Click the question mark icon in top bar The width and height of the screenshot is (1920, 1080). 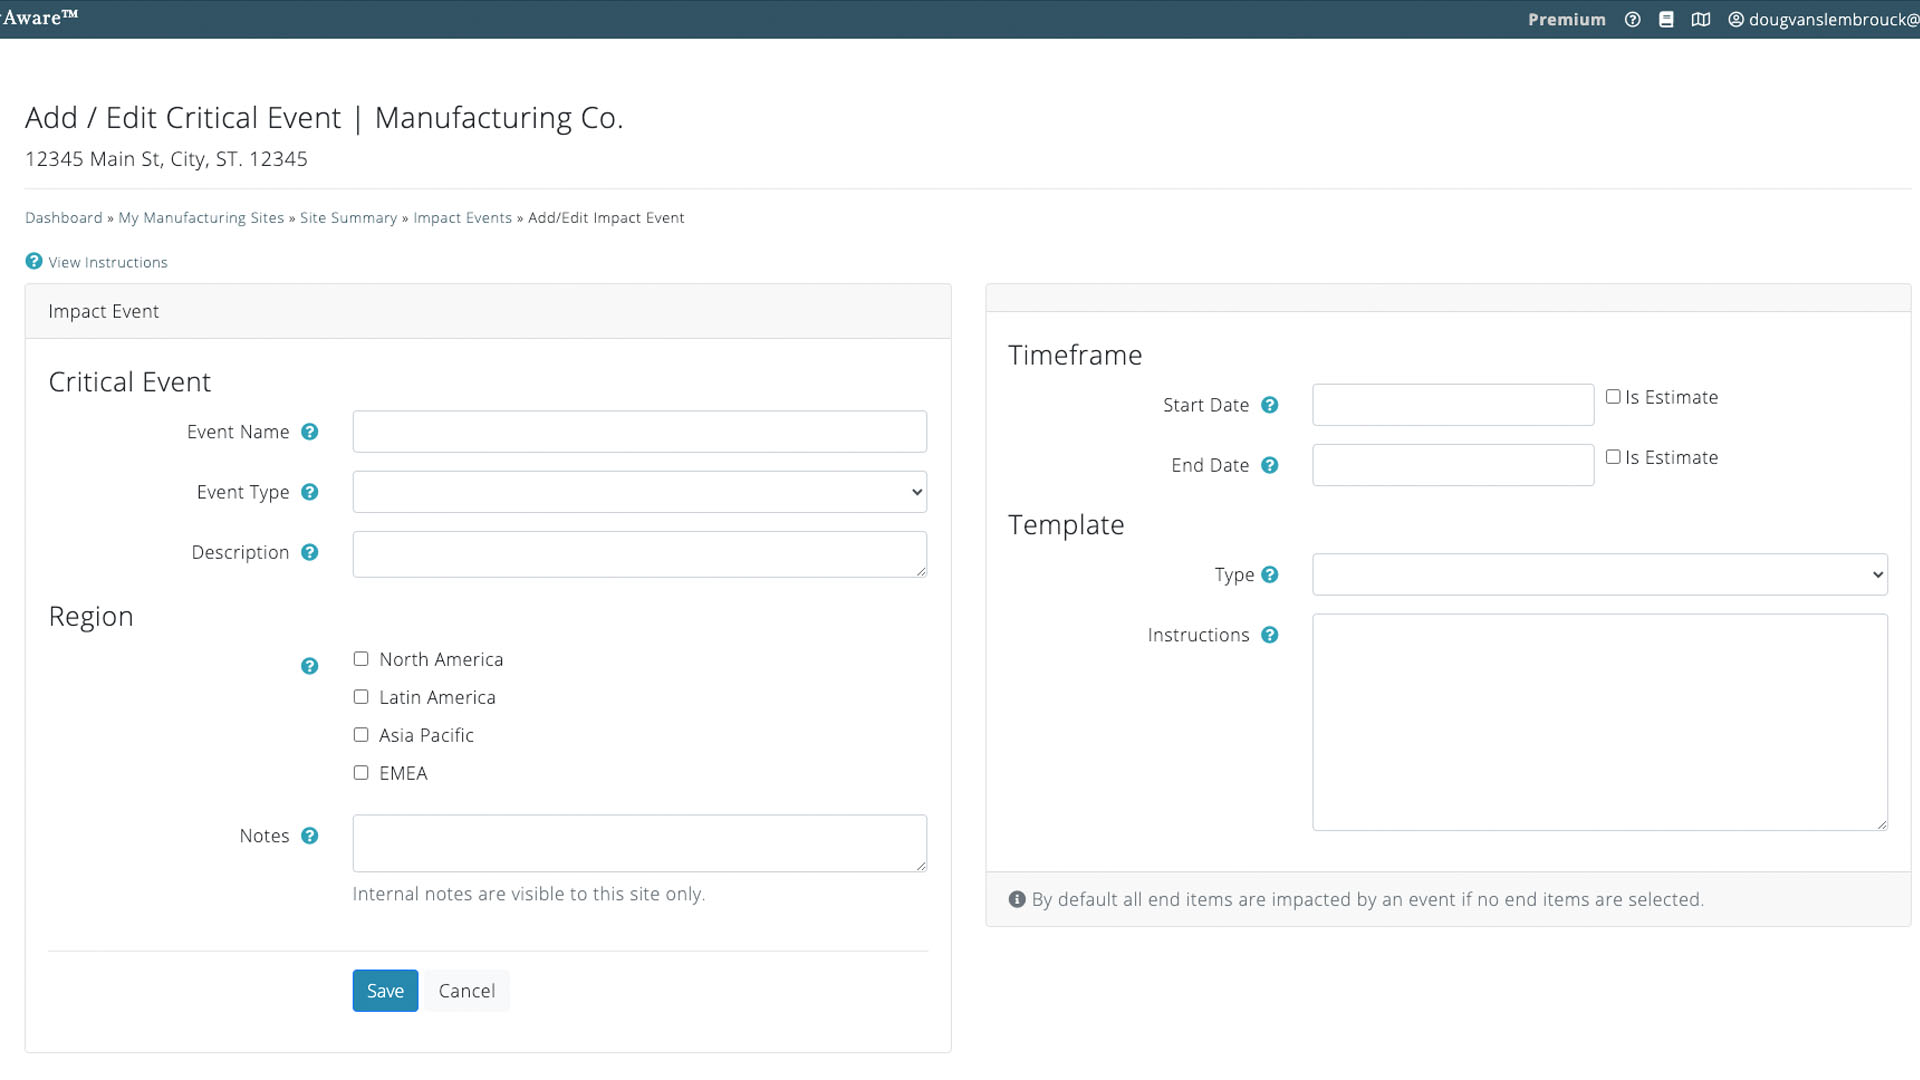point(1632,19)
